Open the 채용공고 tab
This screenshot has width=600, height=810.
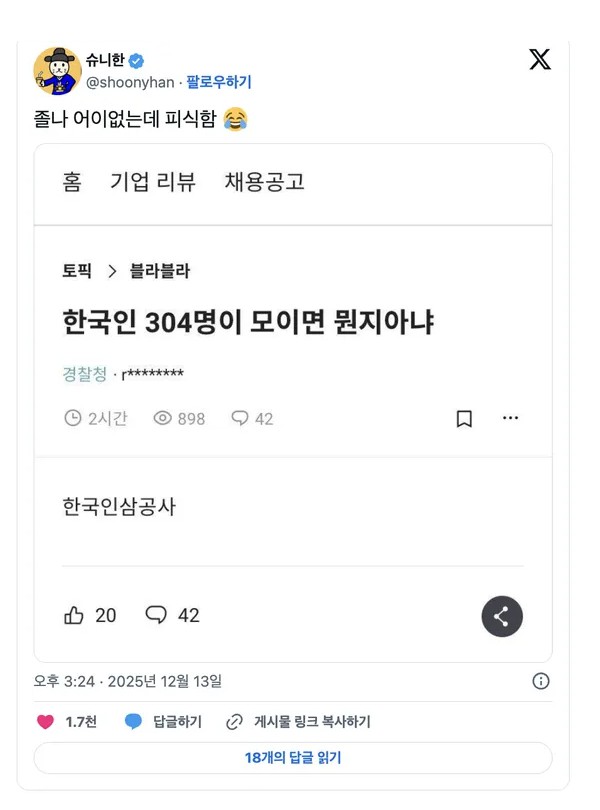point(264,182)
